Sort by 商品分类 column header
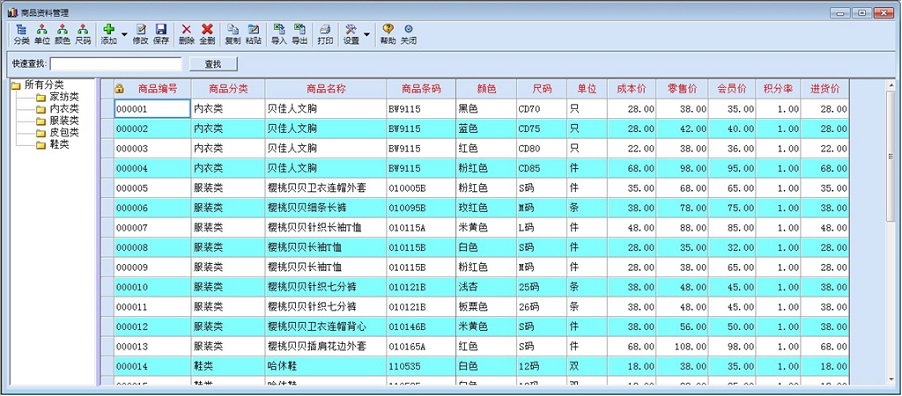Viewport: 902px width, 396px height. [x=228, y=89]
